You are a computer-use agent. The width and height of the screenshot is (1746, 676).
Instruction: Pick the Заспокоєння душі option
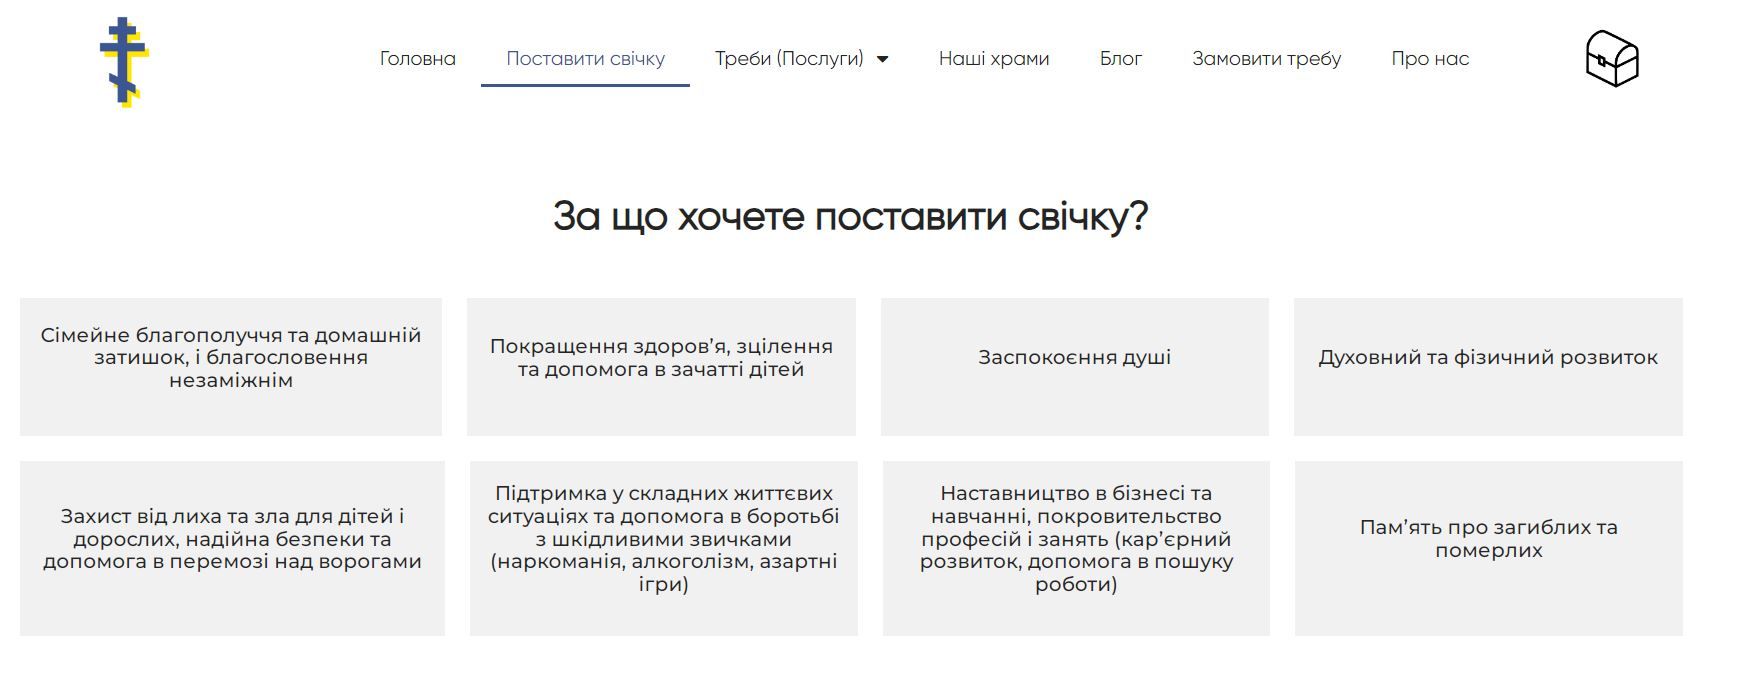1074,366
